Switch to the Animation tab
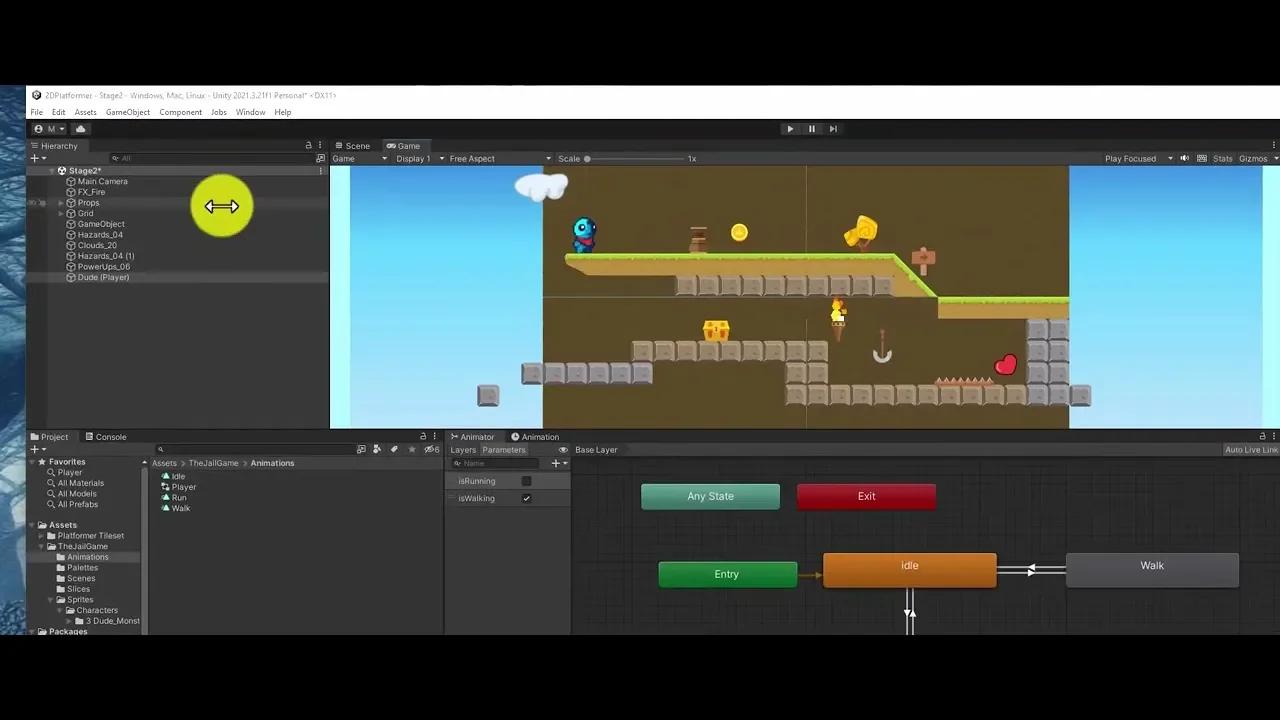This screenshot has height=720, width=1280. point(539,436)
